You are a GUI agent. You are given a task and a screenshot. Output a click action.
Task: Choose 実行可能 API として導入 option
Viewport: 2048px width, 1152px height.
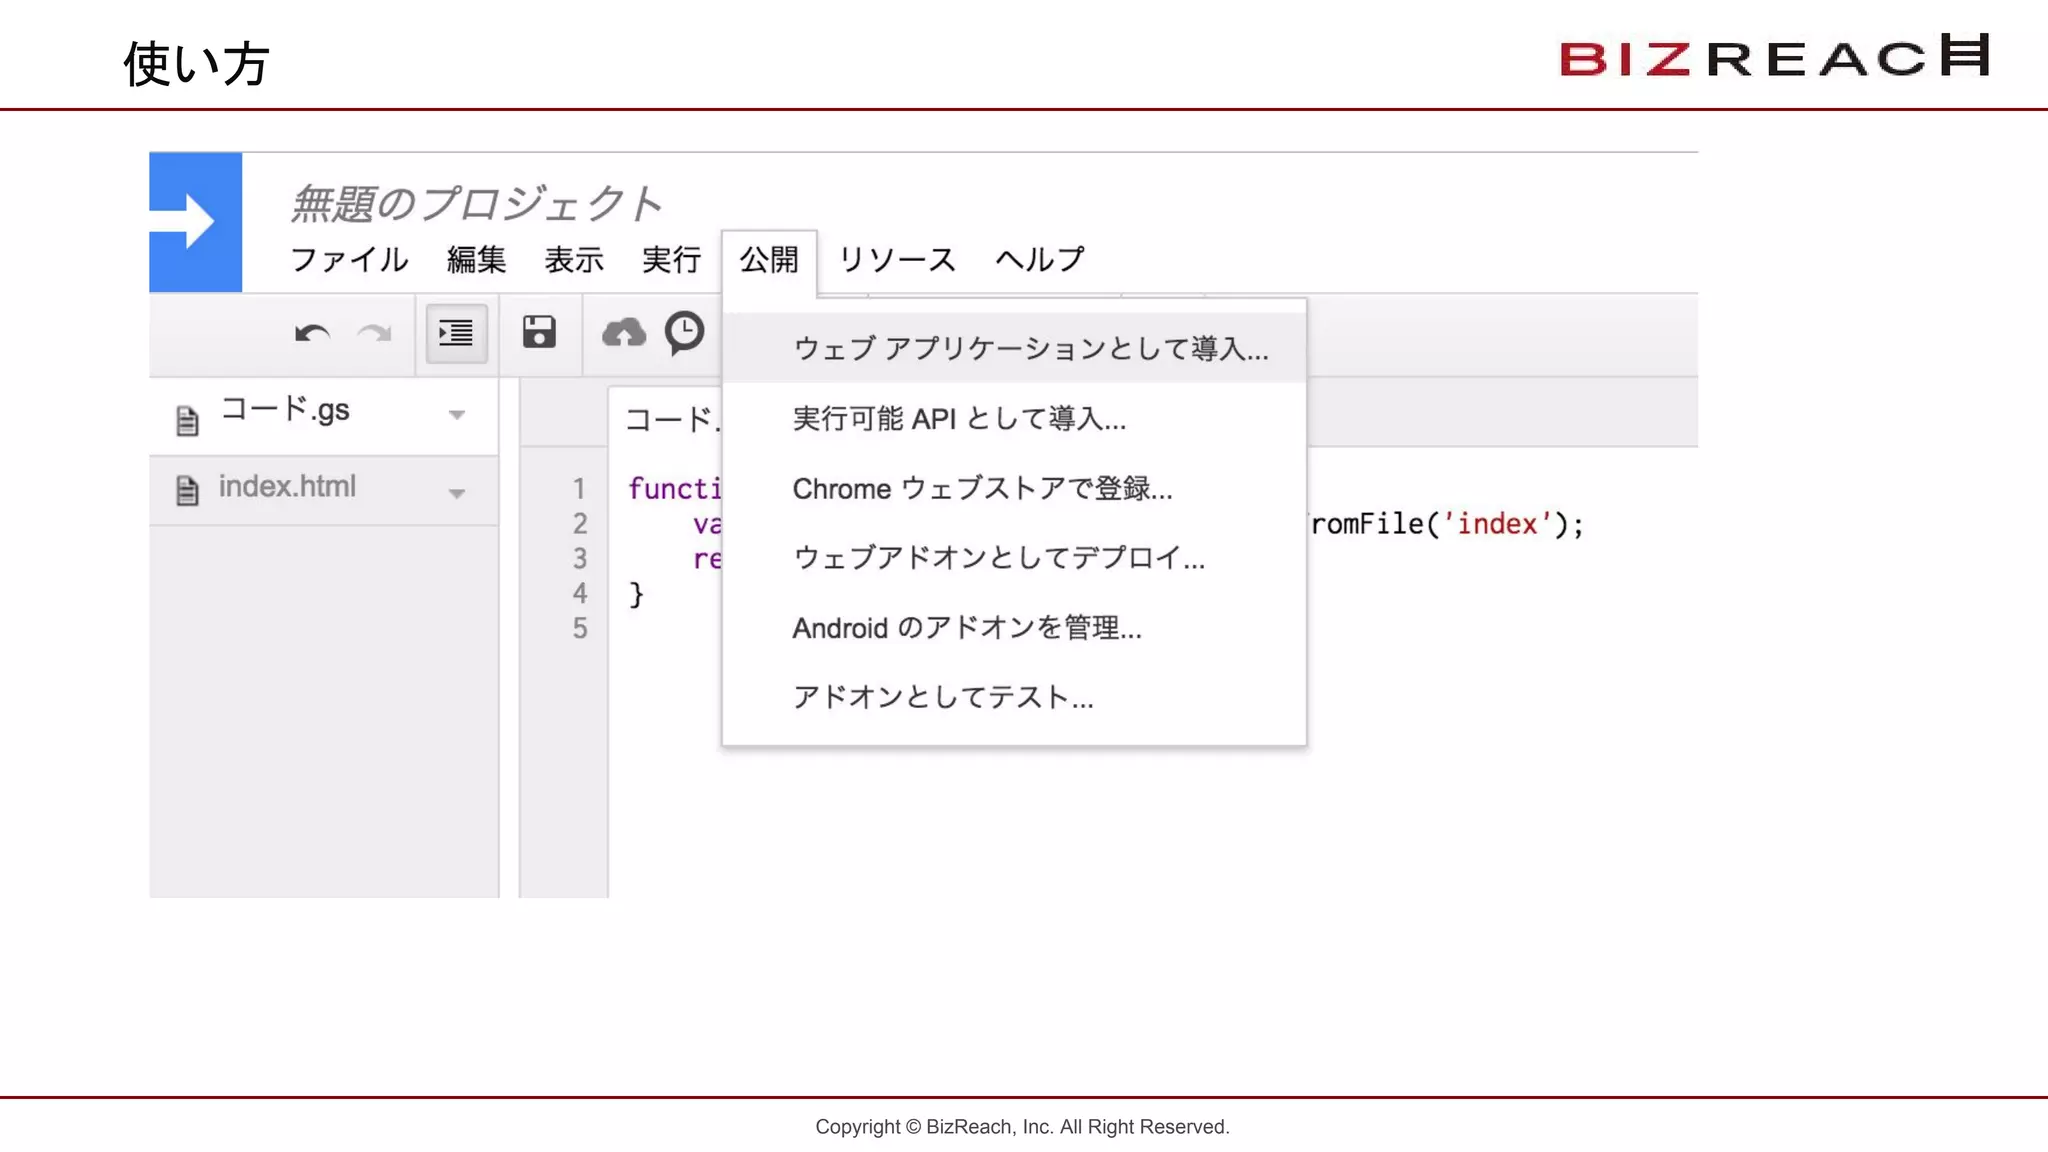coord(959,419)
